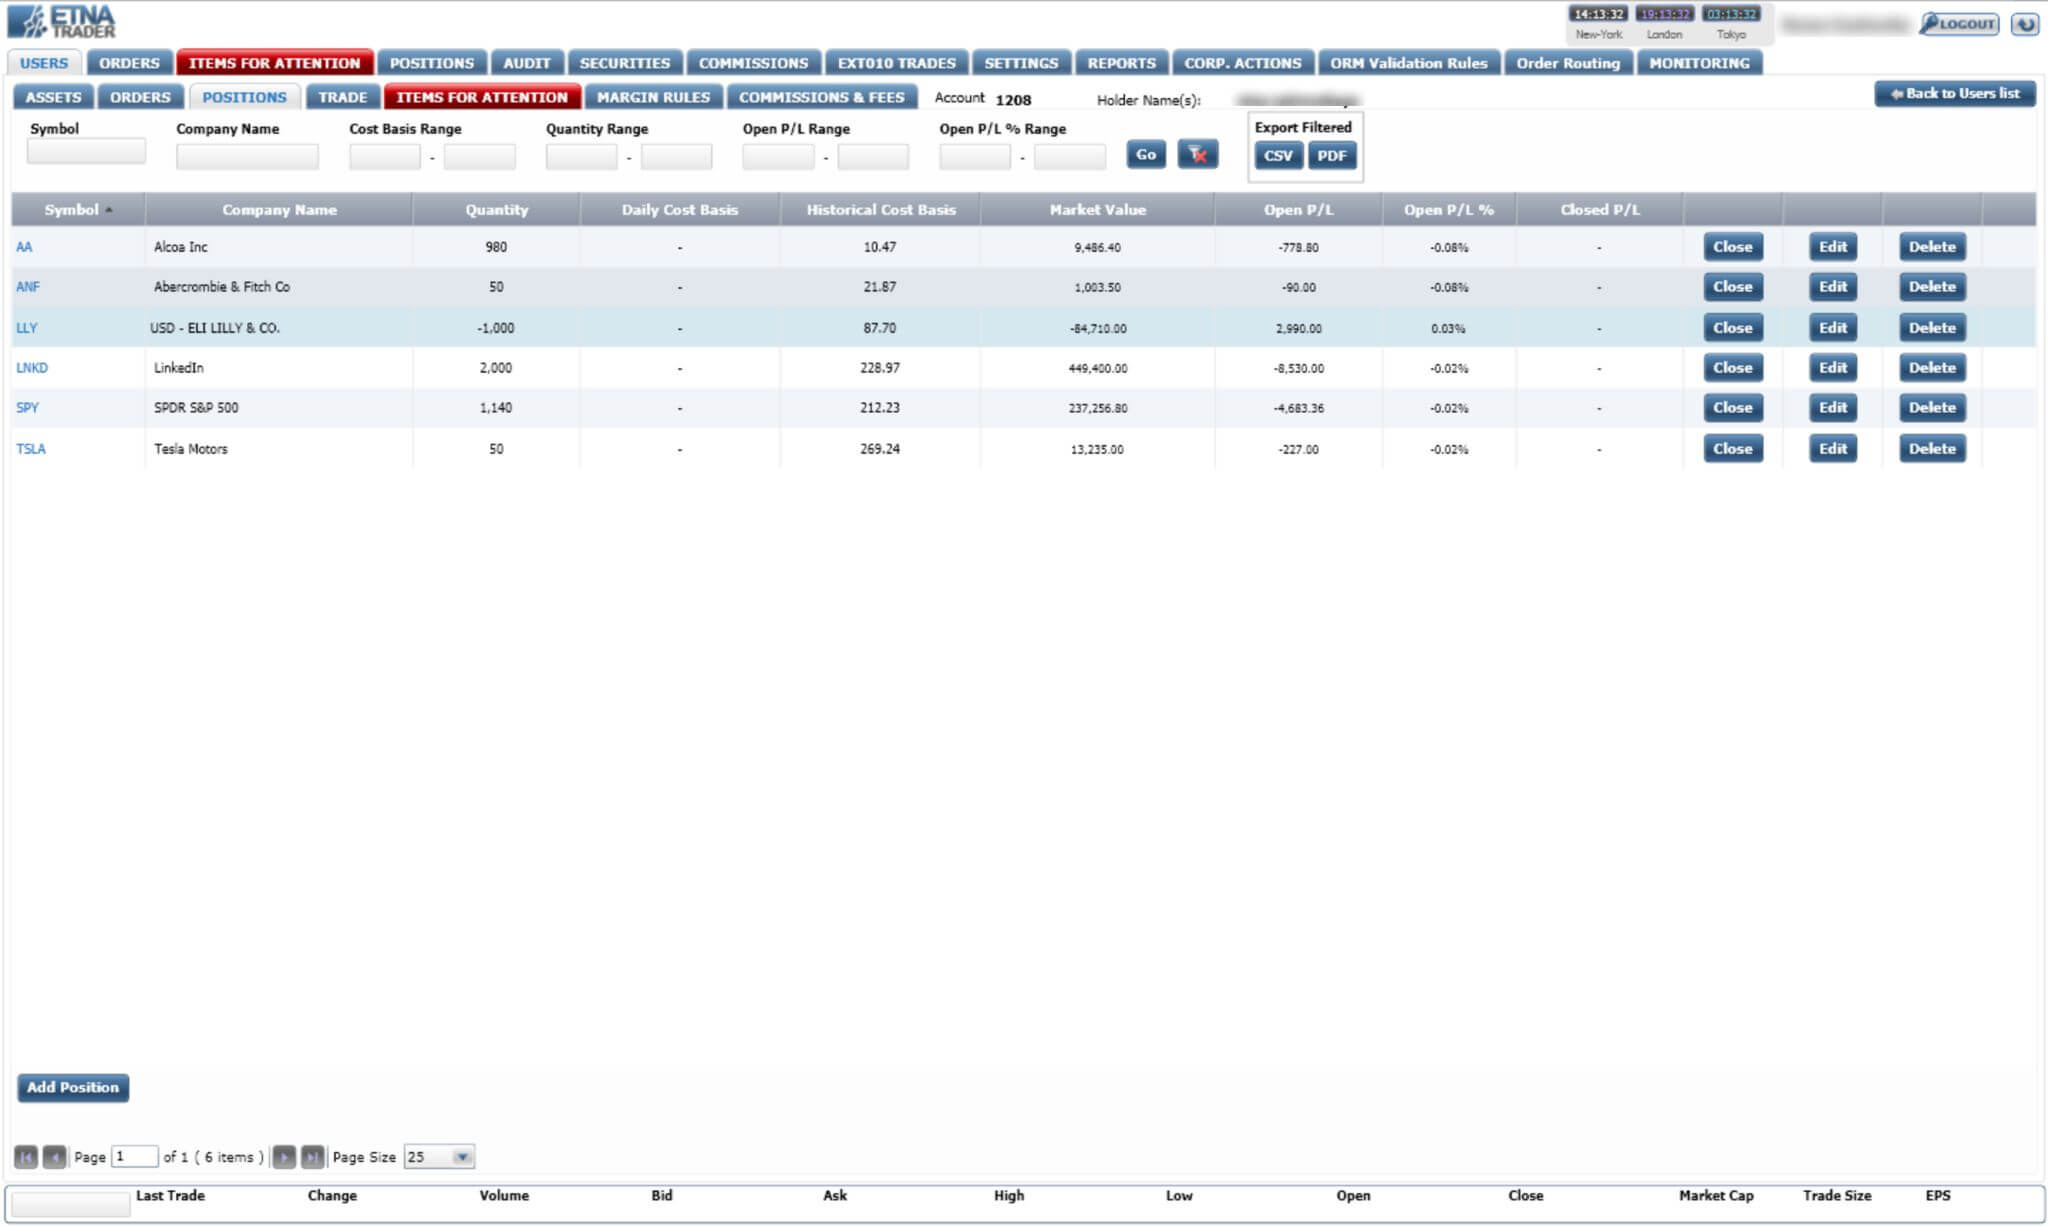Focus the Cost Basis Range minimum field
2048x1226 pixels.
click(385, 157)
